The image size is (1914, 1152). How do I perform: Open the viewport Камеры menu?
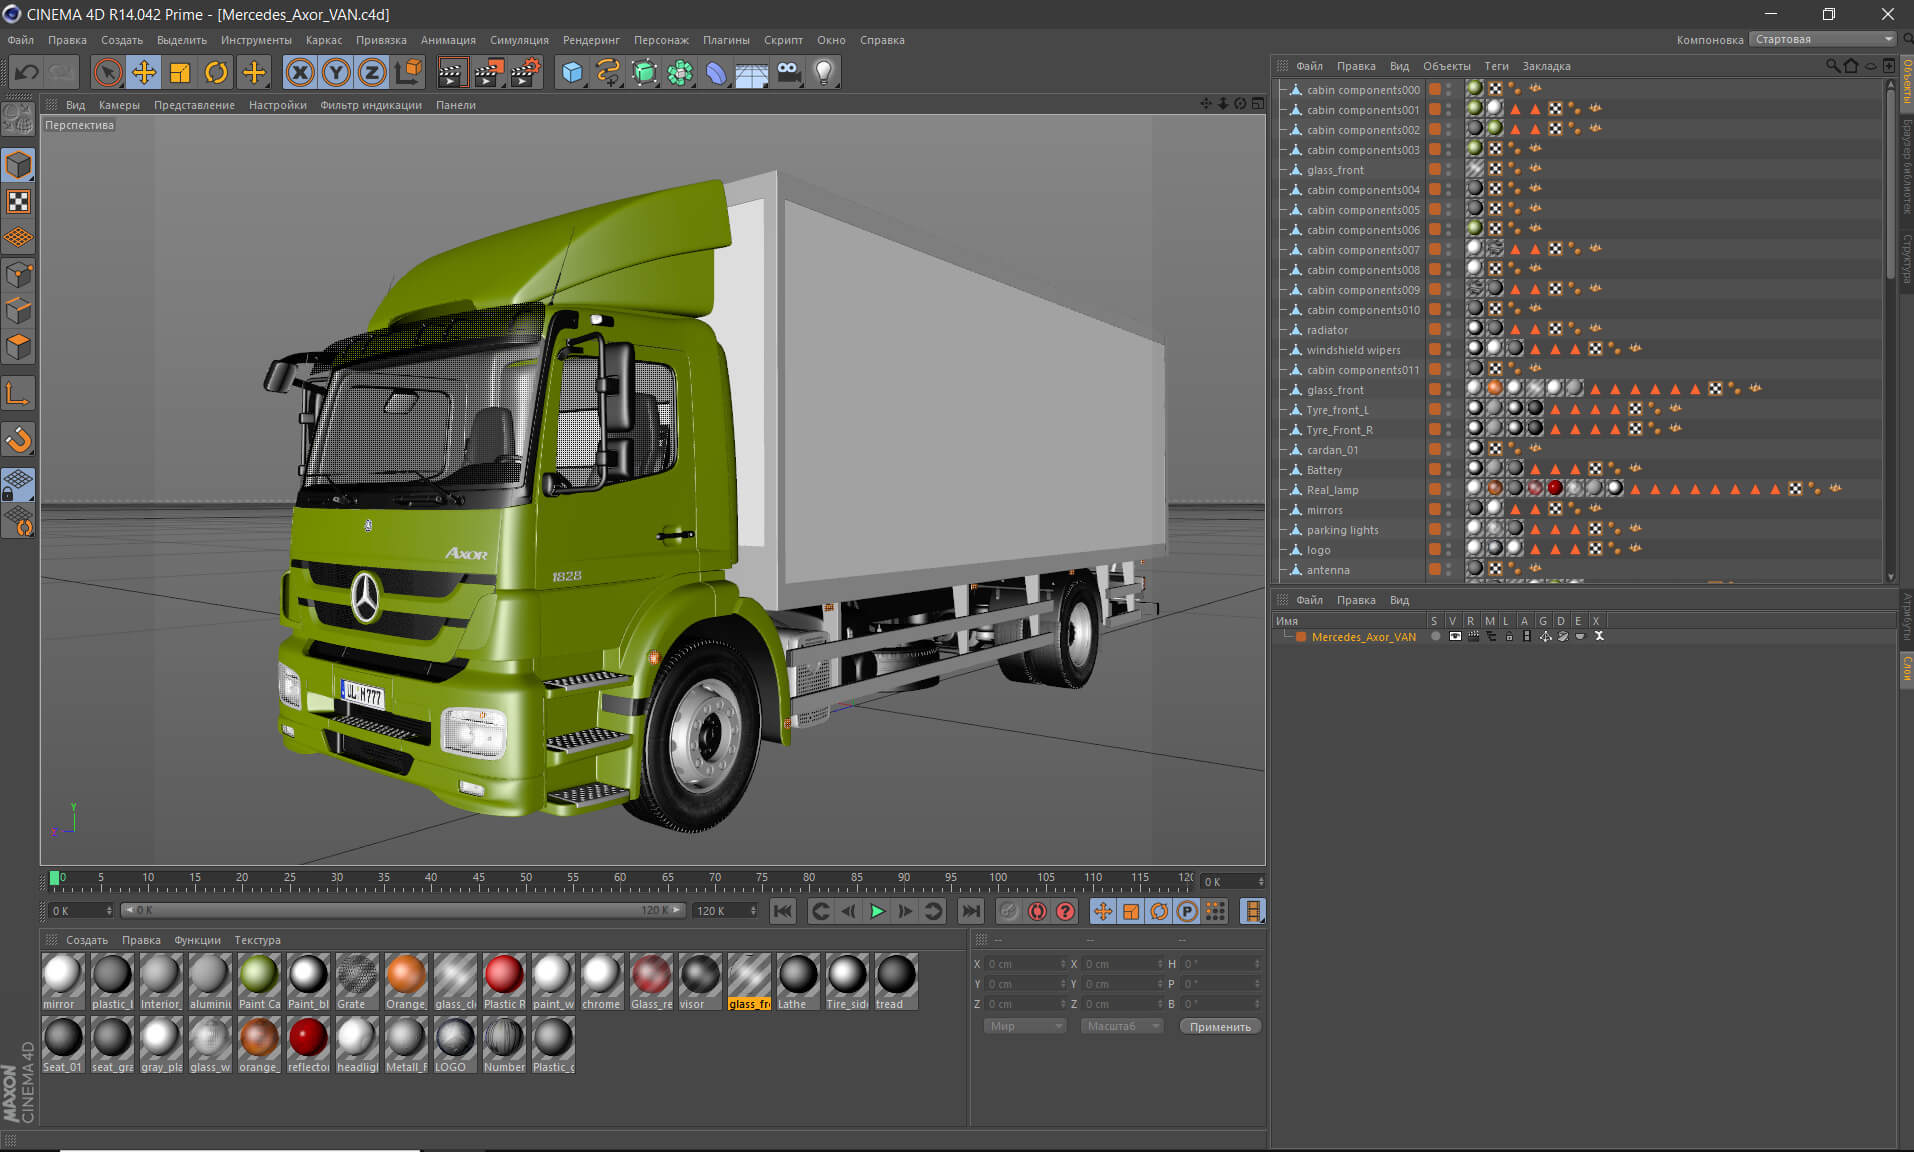119,105
